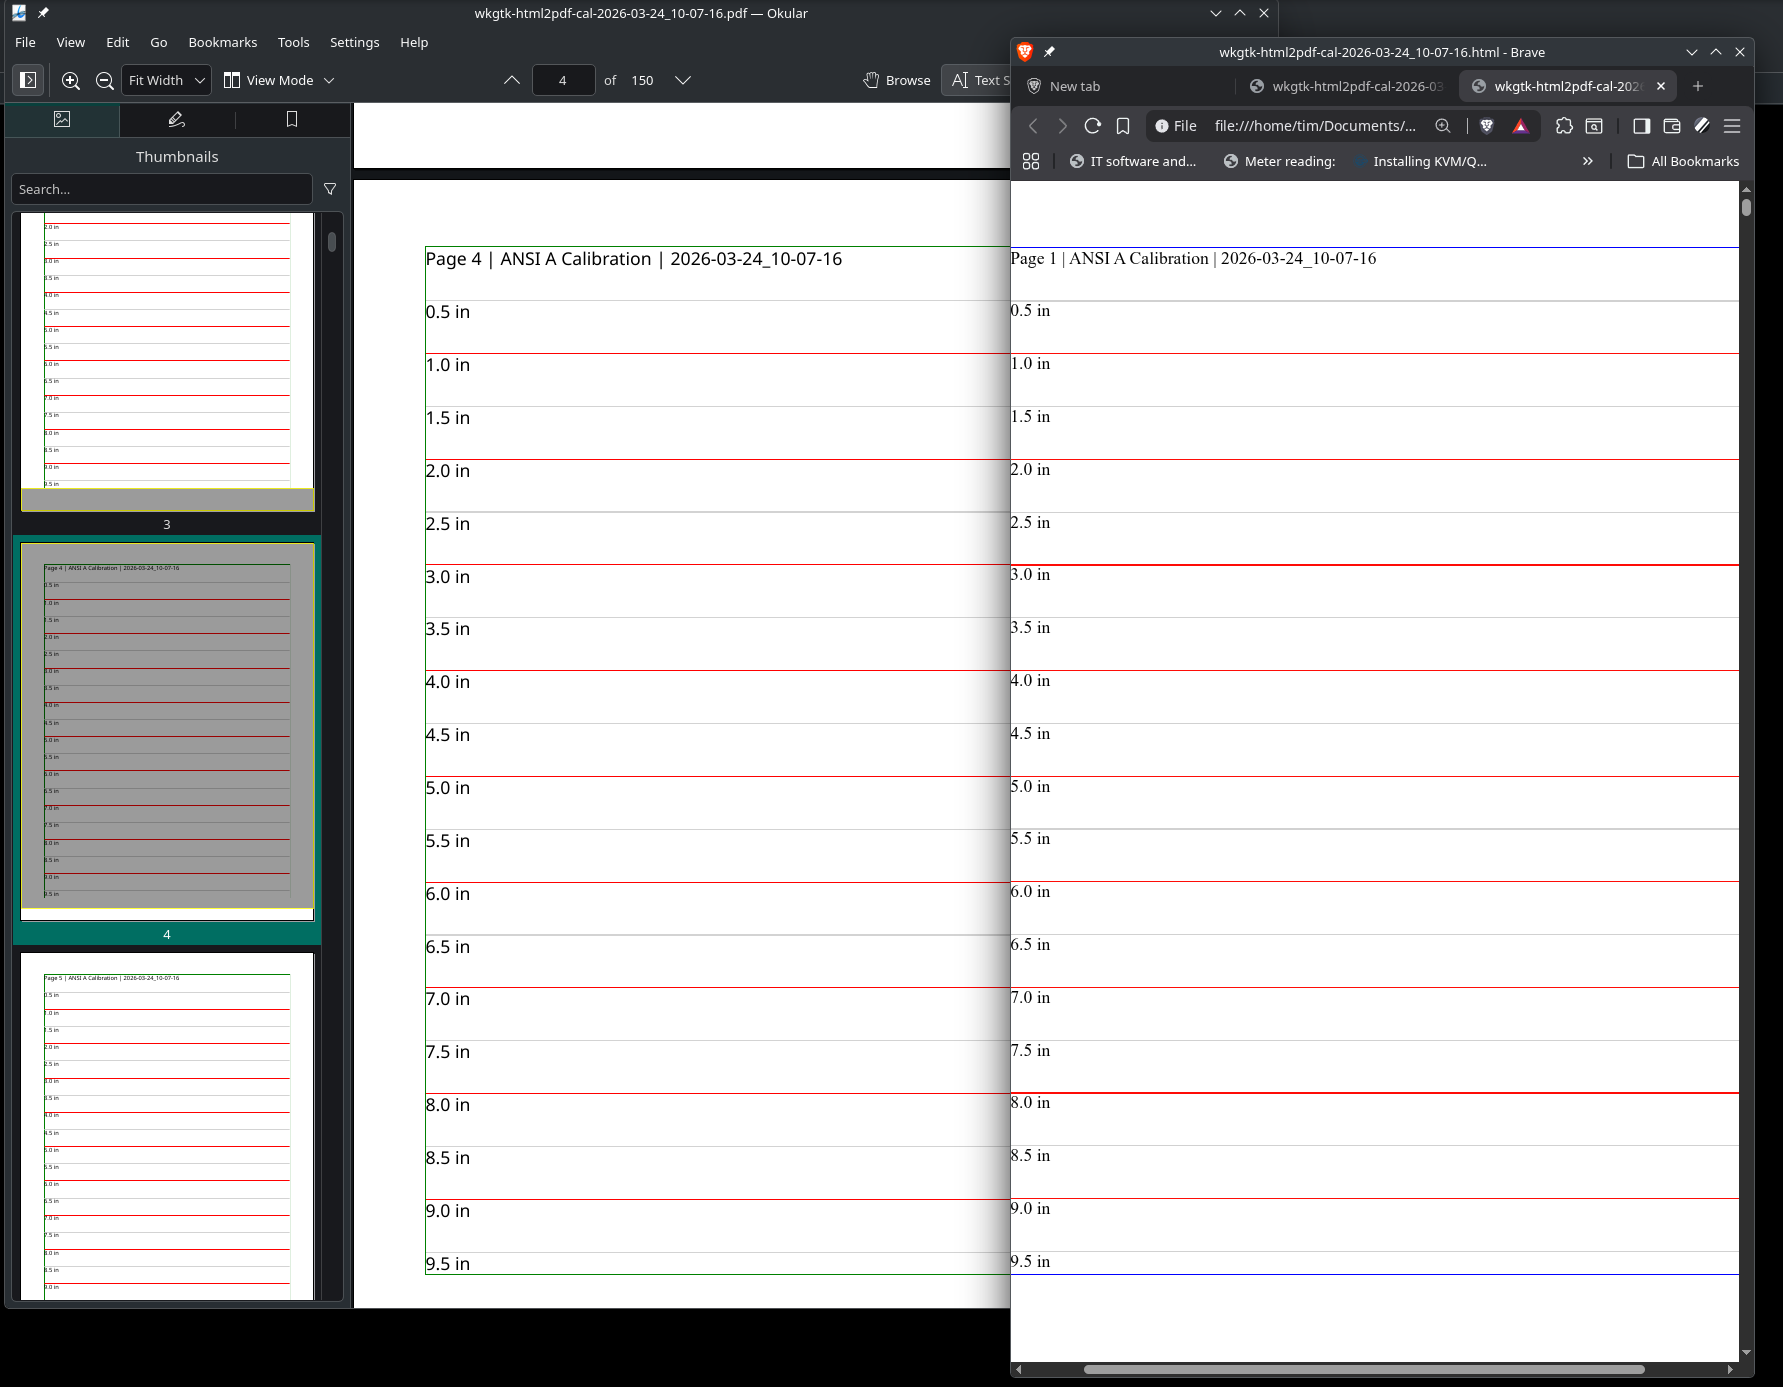Open the annotations panel in the sidebar
The height and width of the screenshot is (1387, 1783).
point(177,119)
